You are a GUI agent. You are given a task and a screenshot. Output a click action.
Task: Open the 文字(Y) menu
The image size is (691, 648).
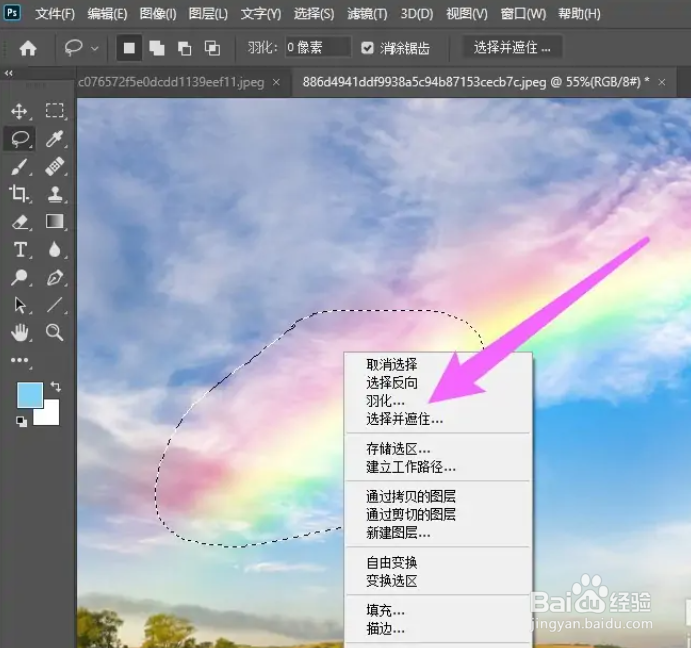(260, 14)
